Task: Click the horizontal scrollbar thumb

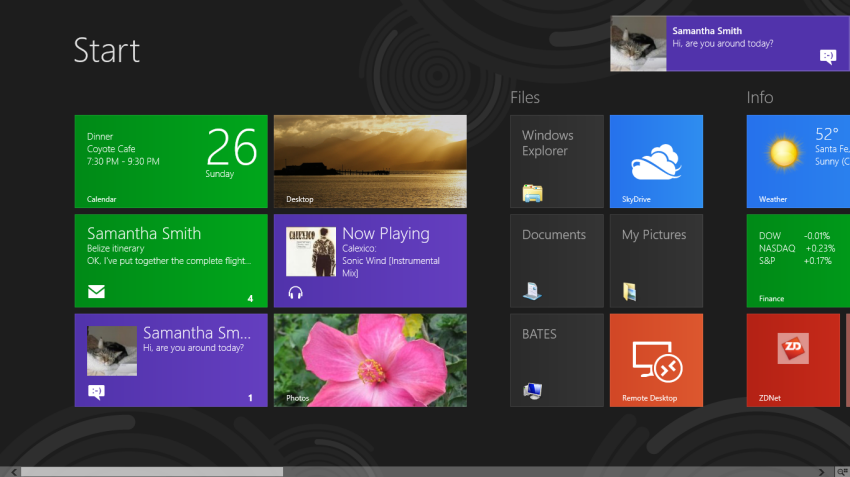Action: tap(150, 471)
